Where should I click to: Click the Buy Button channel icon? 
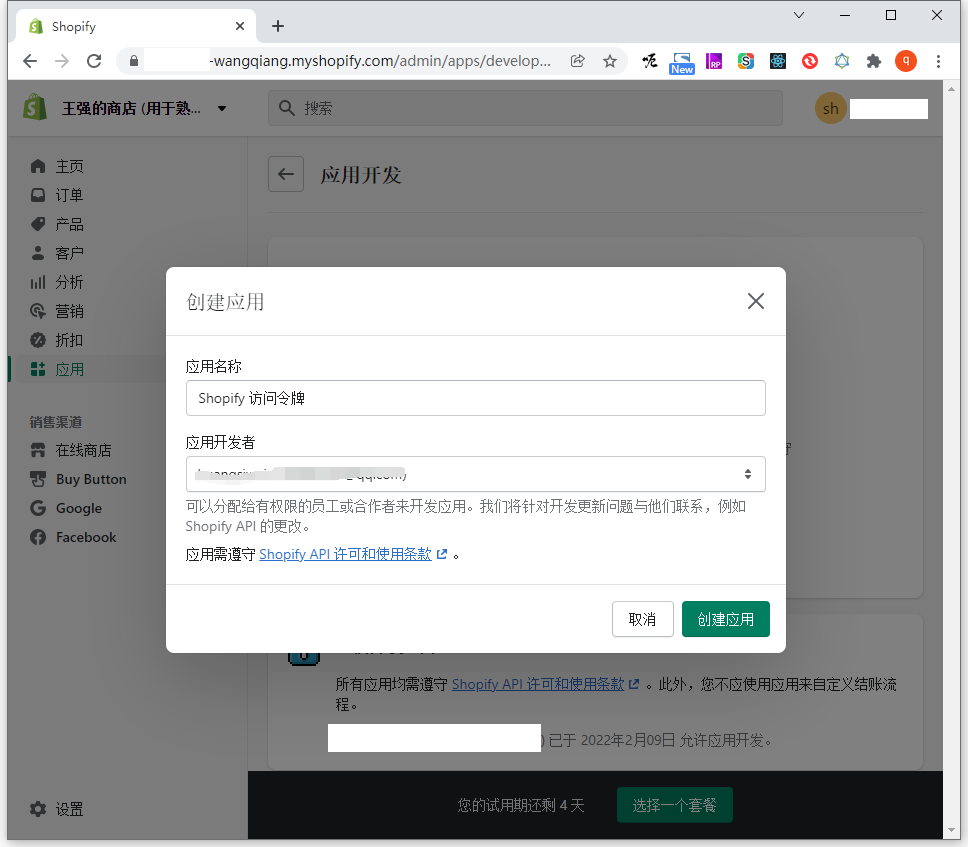click(38, 479)
